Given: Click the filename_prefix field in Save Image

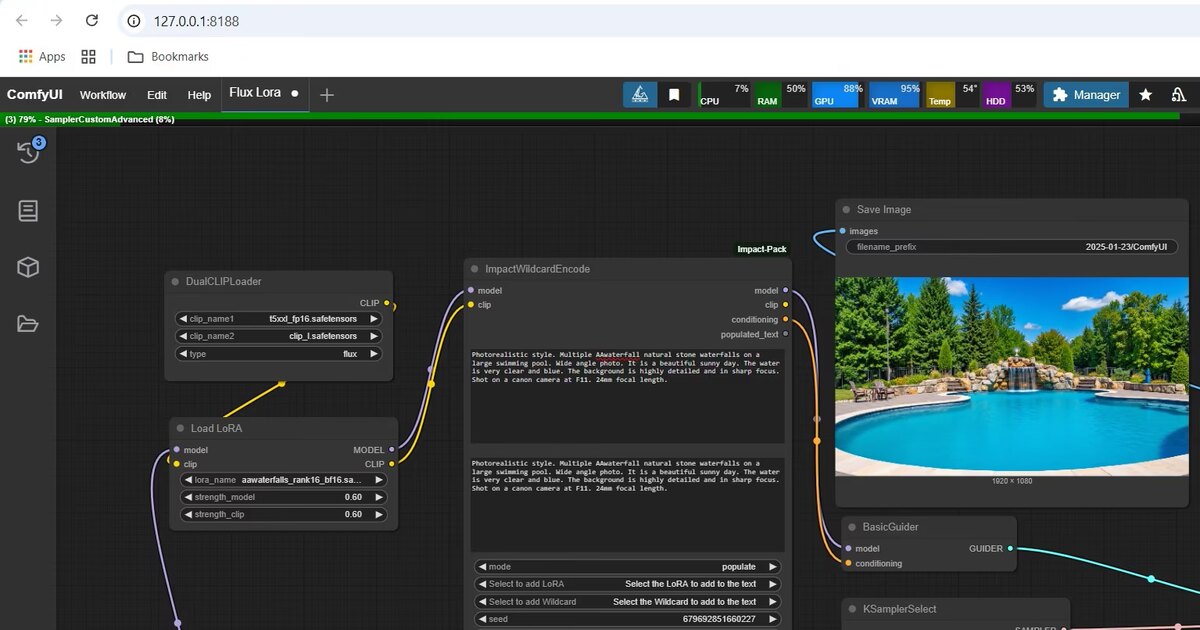Looking at the screenshot, I should click(1012, 247).
